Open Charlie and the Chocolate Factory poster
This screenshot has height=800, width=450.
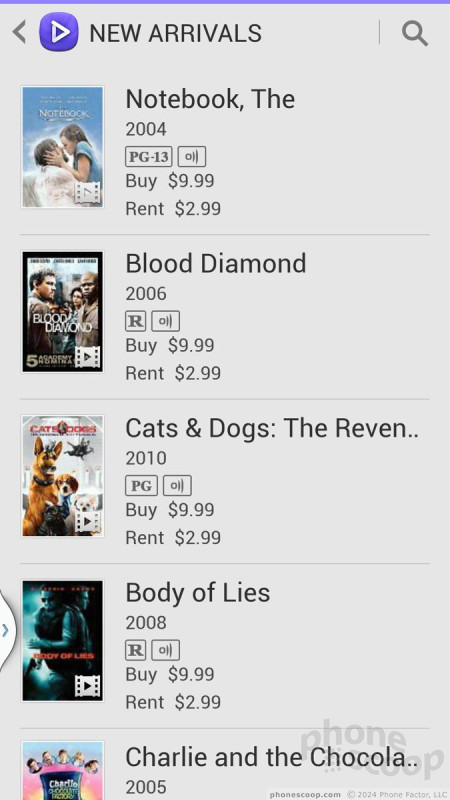(x=63, y=770)
